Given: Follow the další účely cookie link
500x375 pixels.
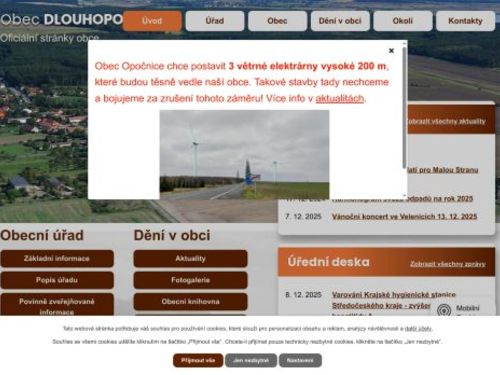Looking at the screenshot, I should tap(418, 329).
